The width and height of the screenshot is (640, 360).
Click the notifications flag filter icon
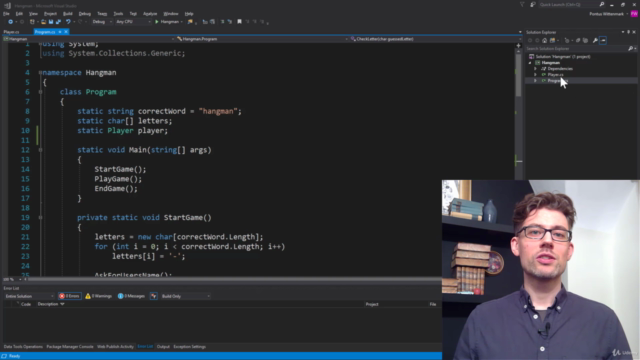[522, 4]
